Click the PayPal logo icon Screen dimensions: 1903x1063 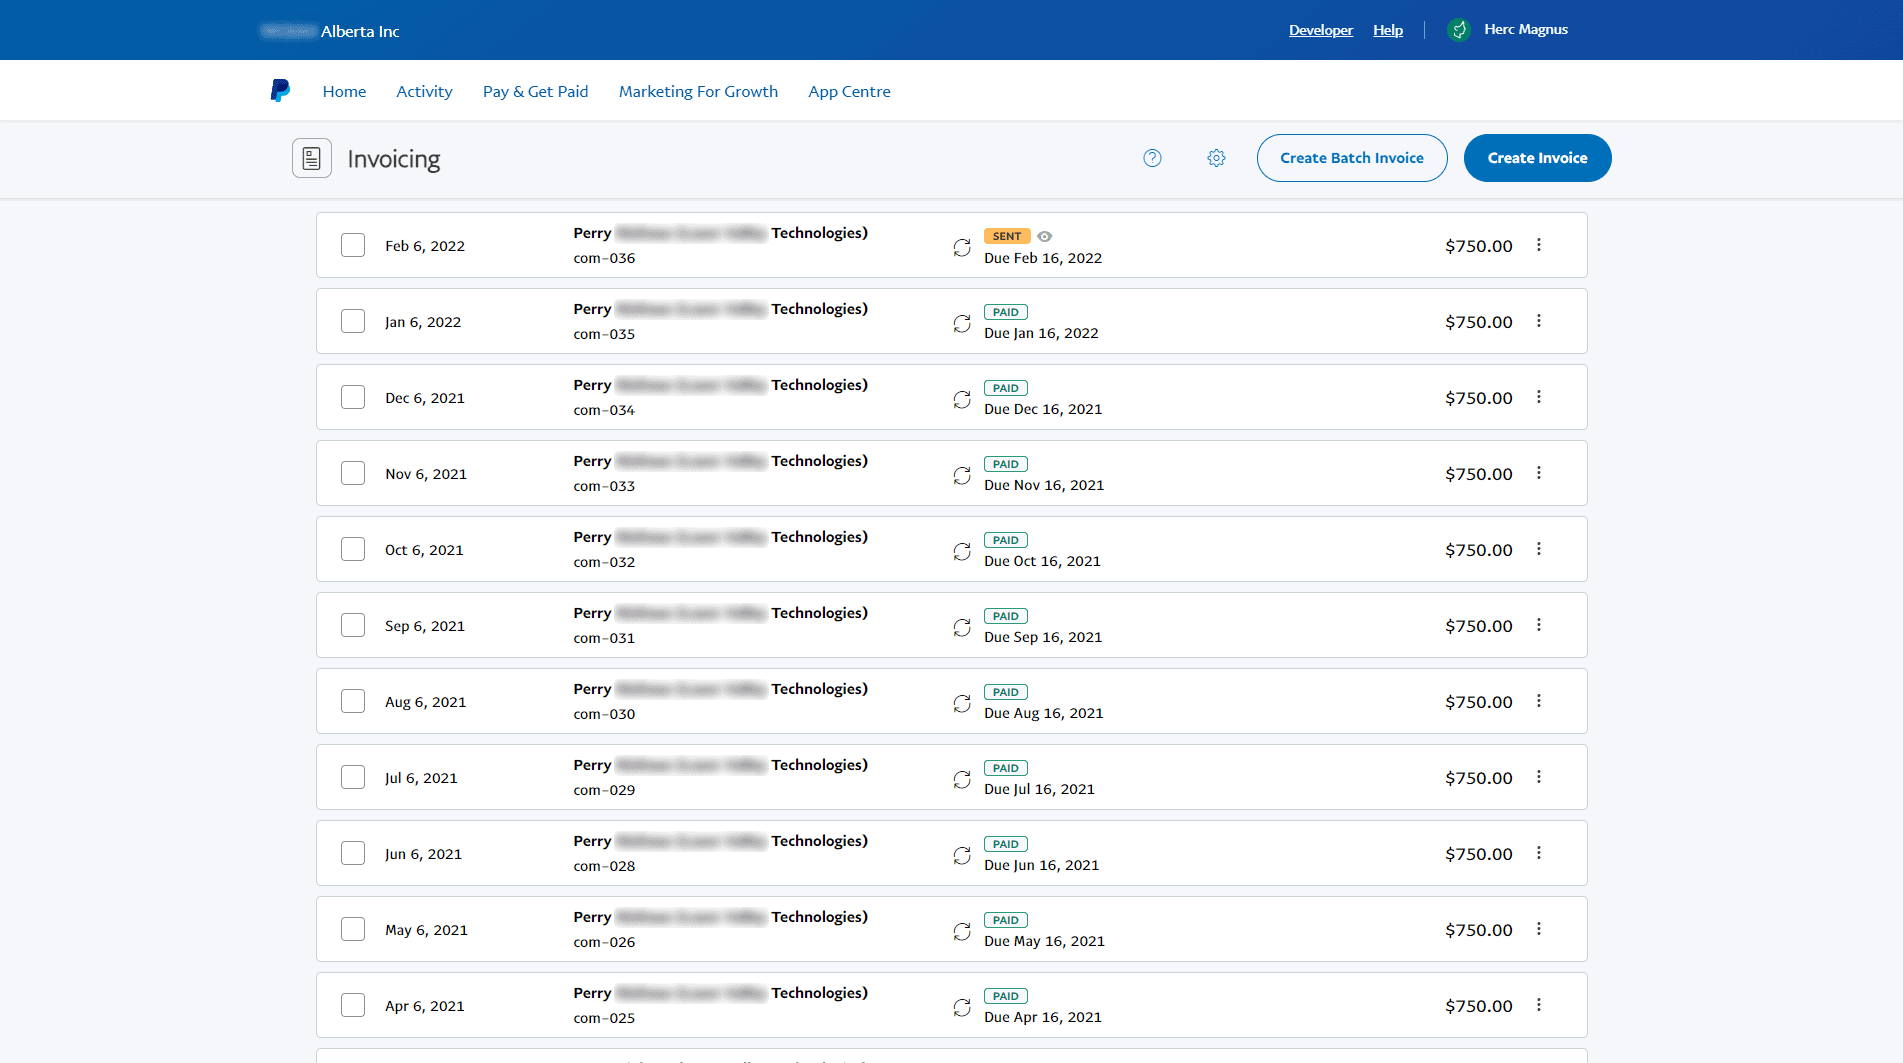coord(280,91)
